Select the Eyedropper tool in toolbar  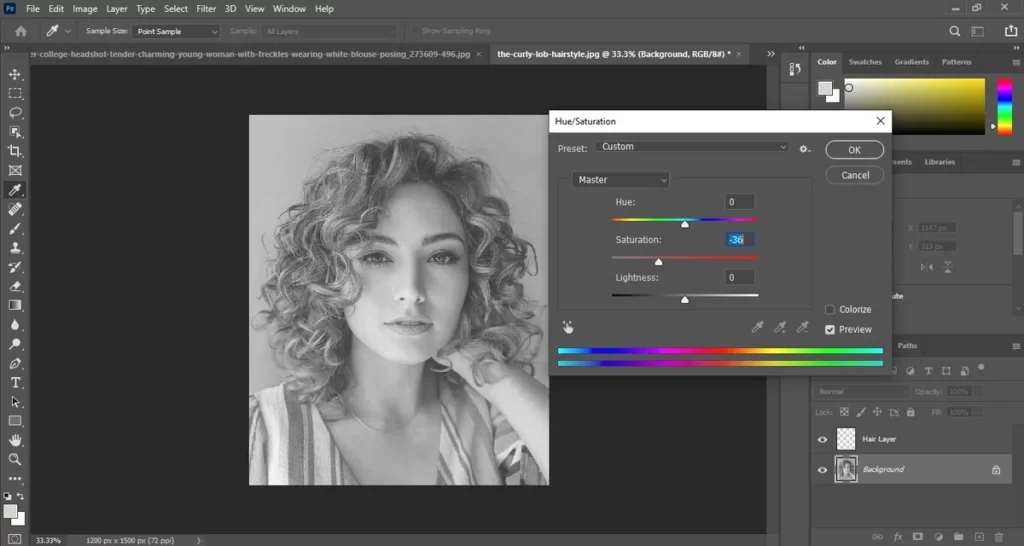coord(15,190)
